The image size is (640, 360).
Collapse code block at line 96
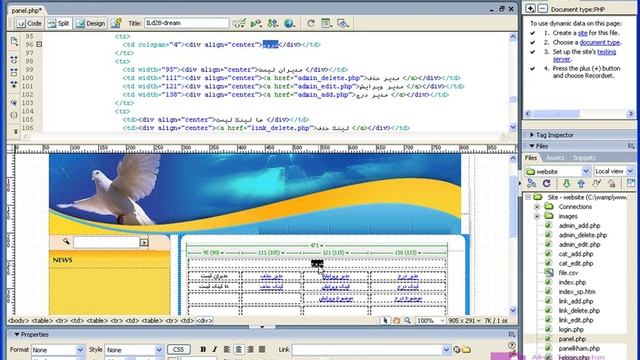click(39, 44)
